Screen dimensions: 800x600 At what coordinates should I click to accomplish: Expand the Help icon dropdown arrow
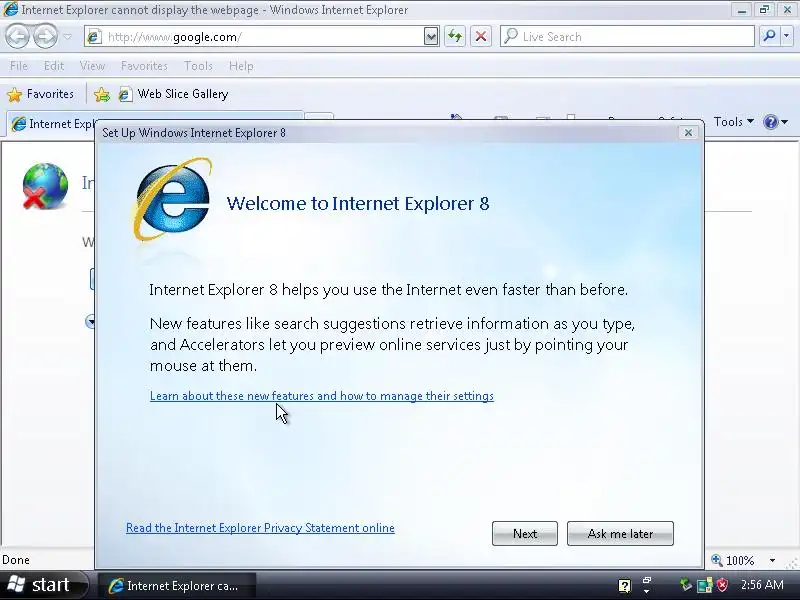(785, 122)
